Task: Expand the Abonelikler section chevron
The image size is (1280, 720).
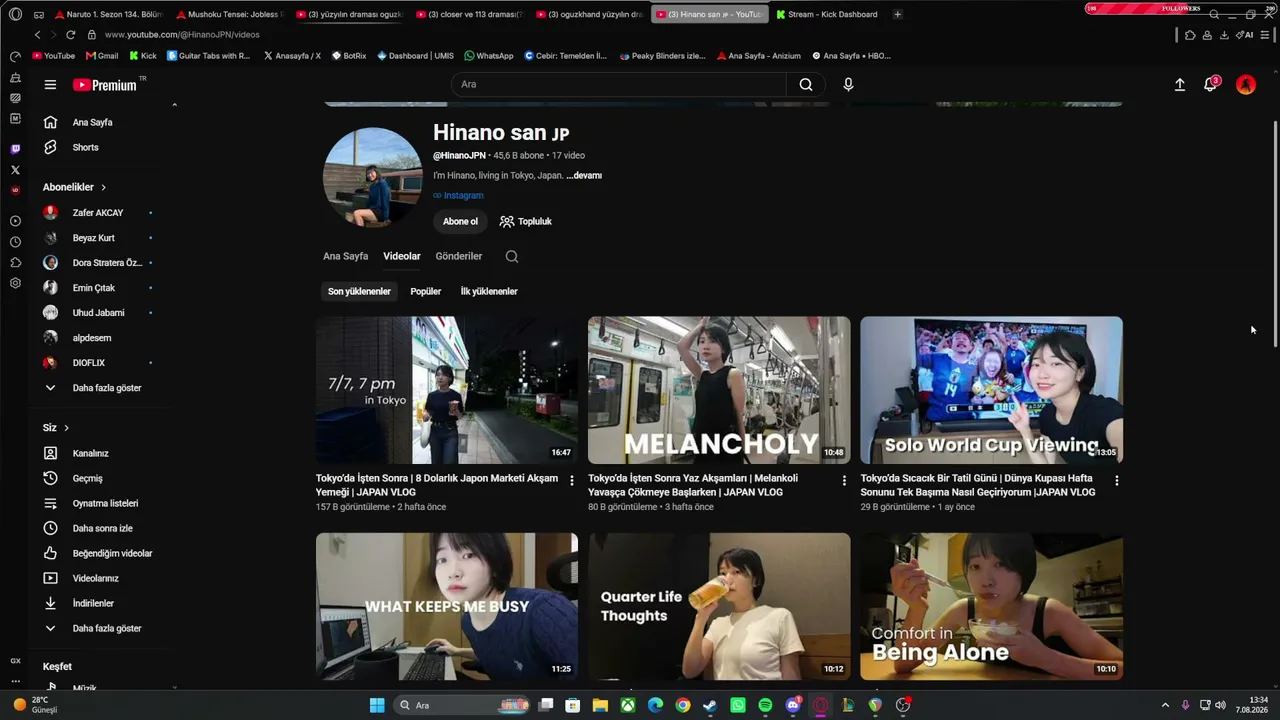Action: (x=103, y=187)
